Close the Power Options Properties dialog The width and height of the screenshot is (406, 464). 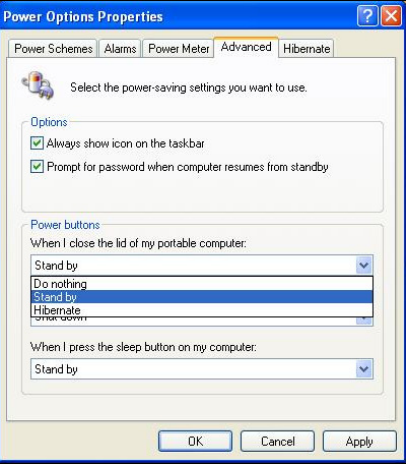[391, 16]
